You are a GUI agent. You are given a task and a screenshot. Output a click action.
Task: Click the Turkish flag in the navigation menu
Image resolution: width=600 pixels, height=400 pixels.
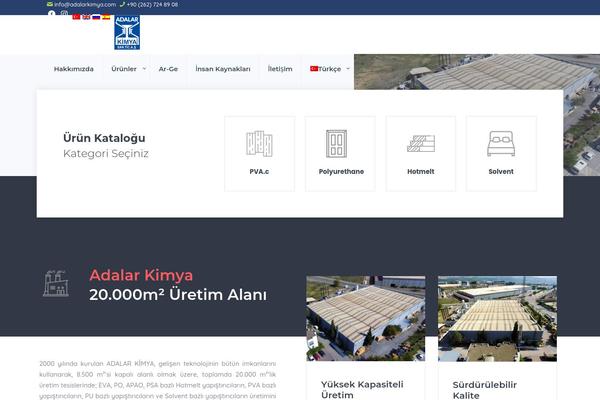click(314, 69)
